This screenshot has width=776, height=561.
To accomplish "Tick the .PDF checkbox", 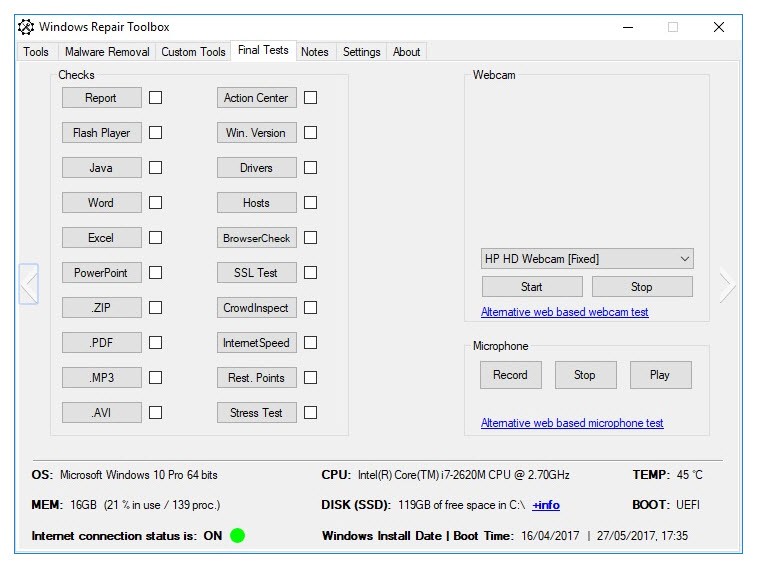I will (x=155, y=342).
